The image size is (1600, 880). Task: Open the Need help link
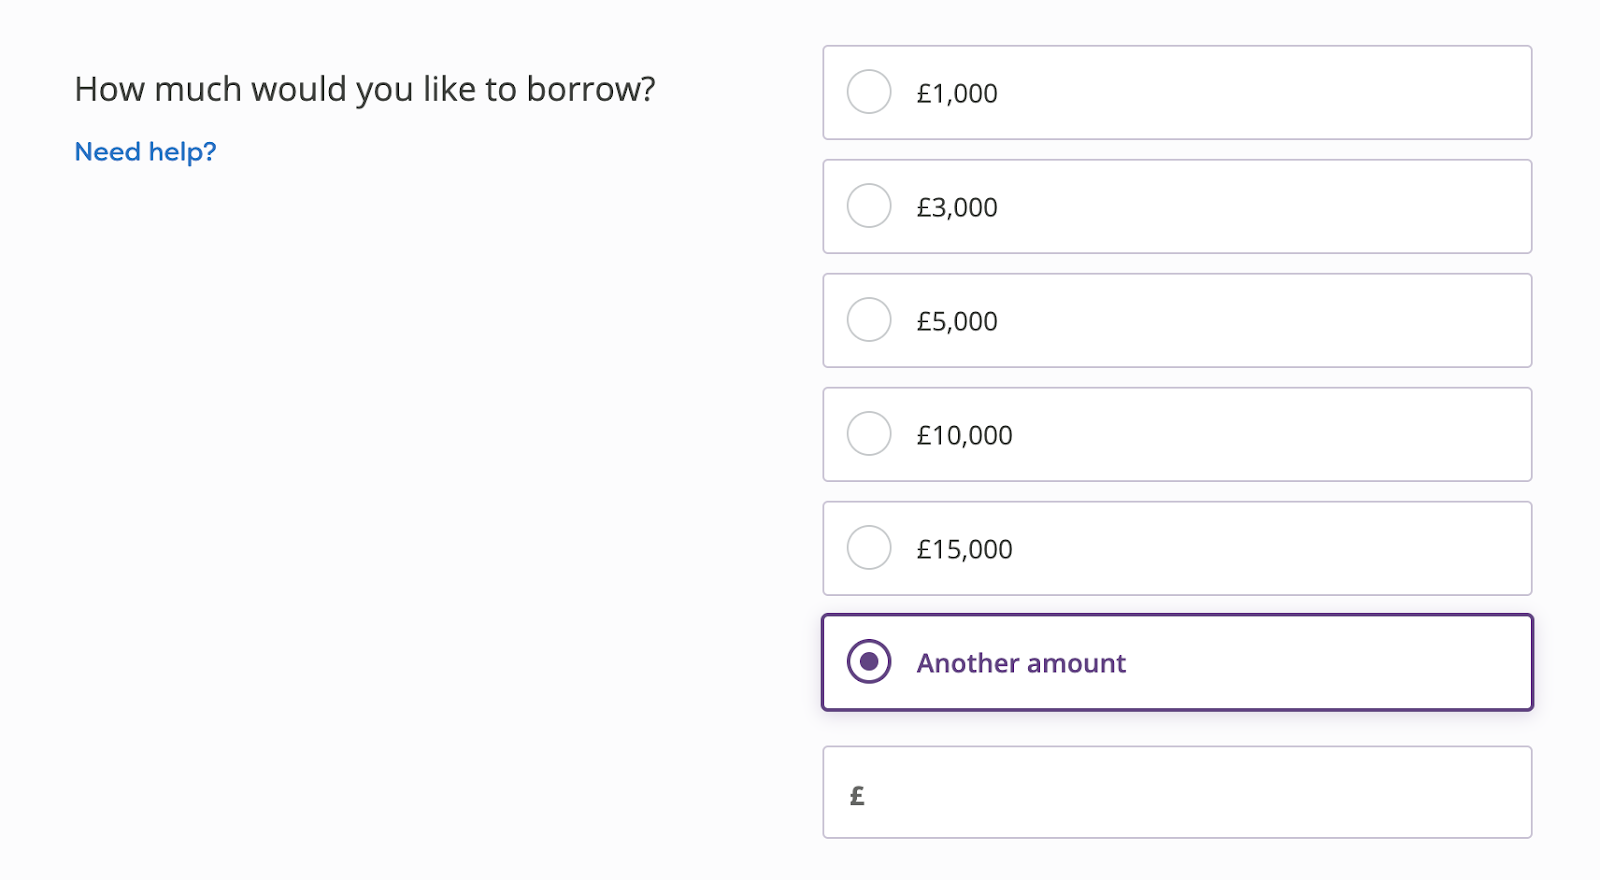click(143, 151)
